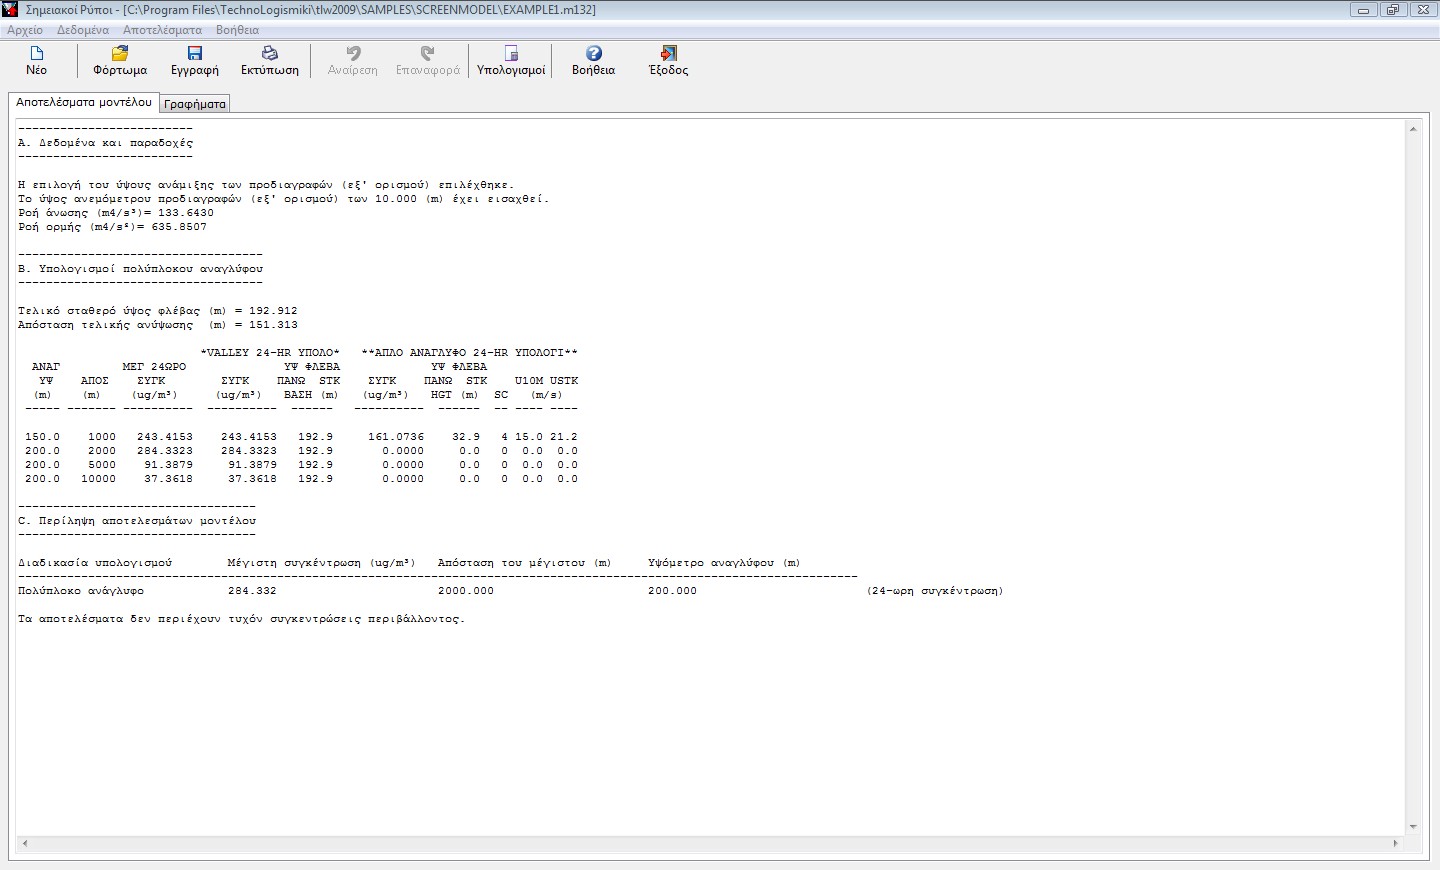1440x870 pixels.
Task: Click the Νέο (New) file icon
Action: [37, 54]
